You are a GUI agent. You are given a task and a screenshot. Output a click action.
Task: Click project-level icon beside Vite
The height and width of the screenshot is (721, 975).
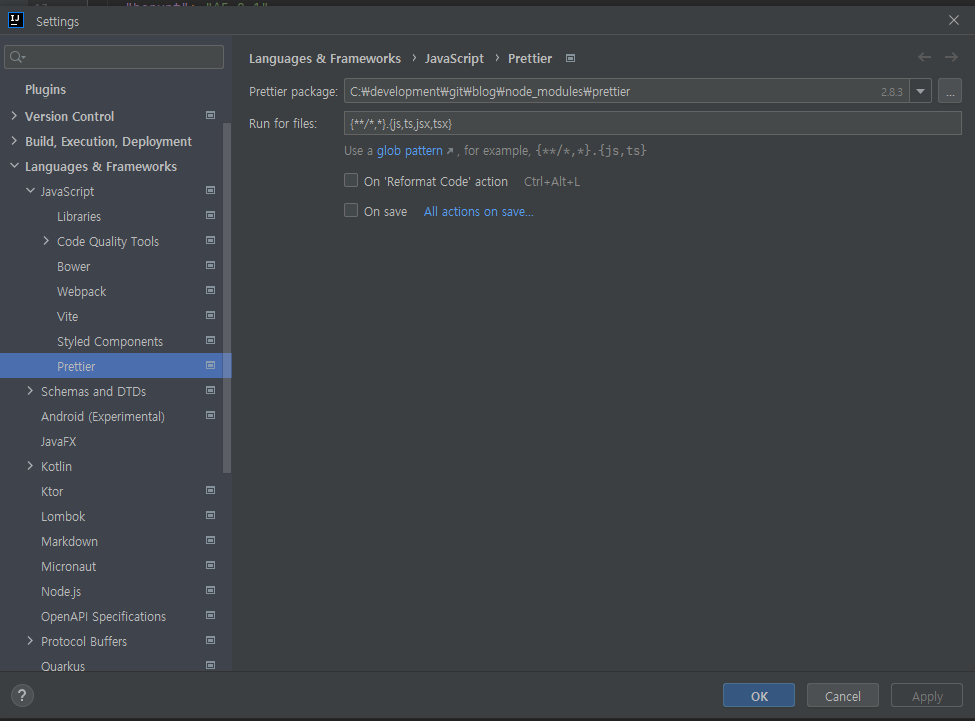[210, 316]
